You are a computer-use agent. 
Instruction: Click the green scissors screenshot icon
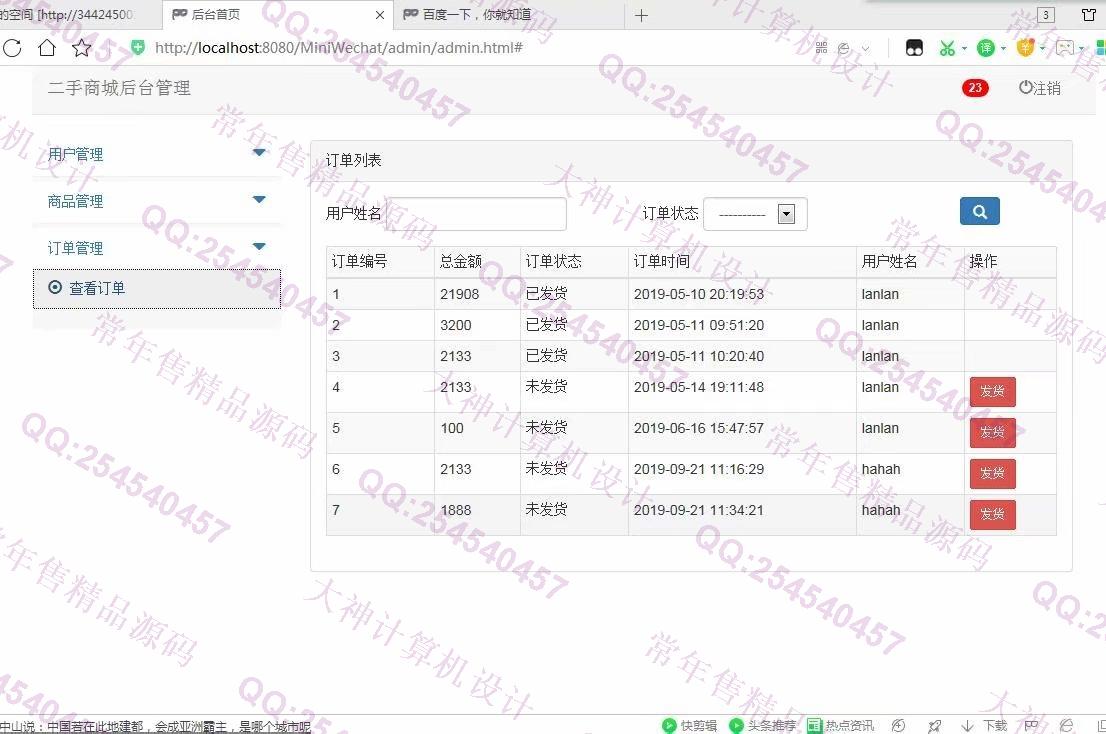[x=947, y=48]
